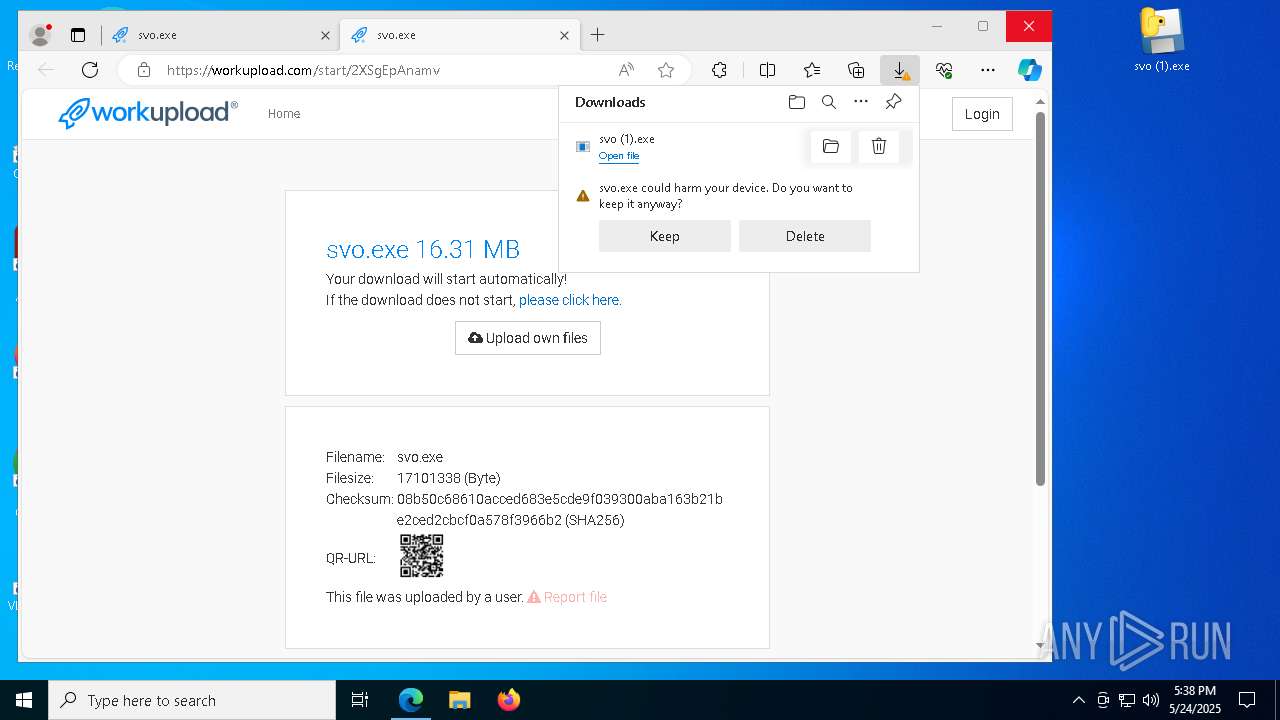Click the 17101338 (Byte) filesize value
Screen dimensions: 1280x720
point(449,478)
